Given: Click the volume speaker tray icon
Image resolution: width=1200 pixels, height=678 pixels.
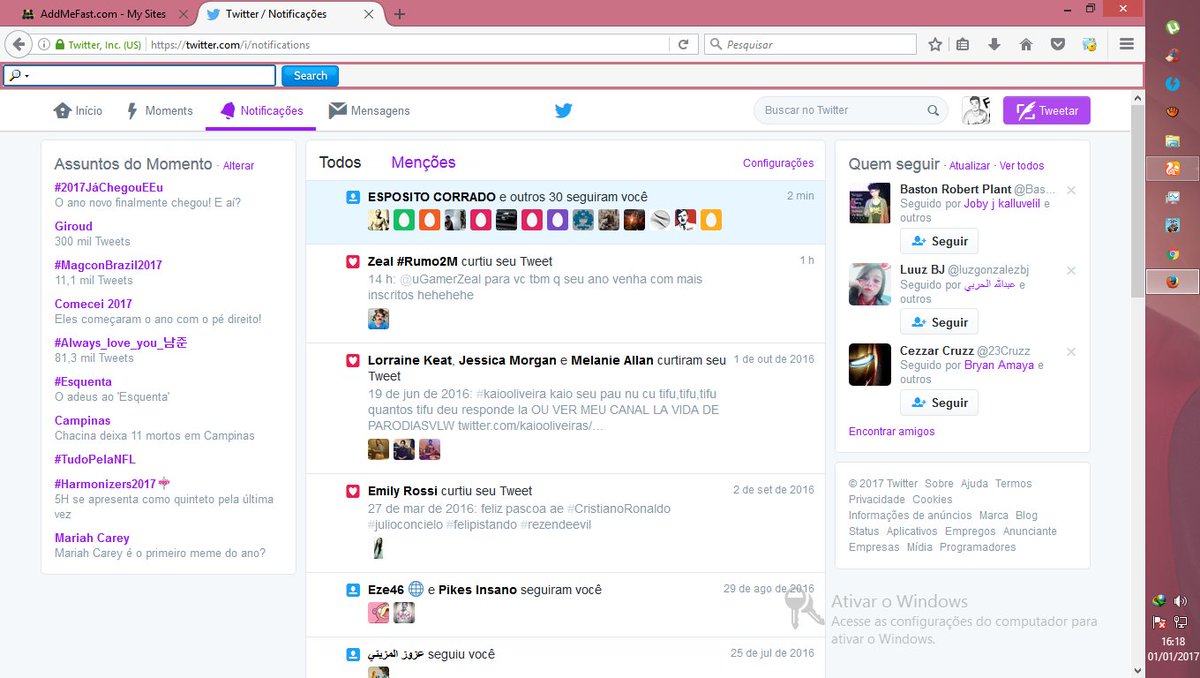Looking at the screenshot, I should (x=1181, y=601).
